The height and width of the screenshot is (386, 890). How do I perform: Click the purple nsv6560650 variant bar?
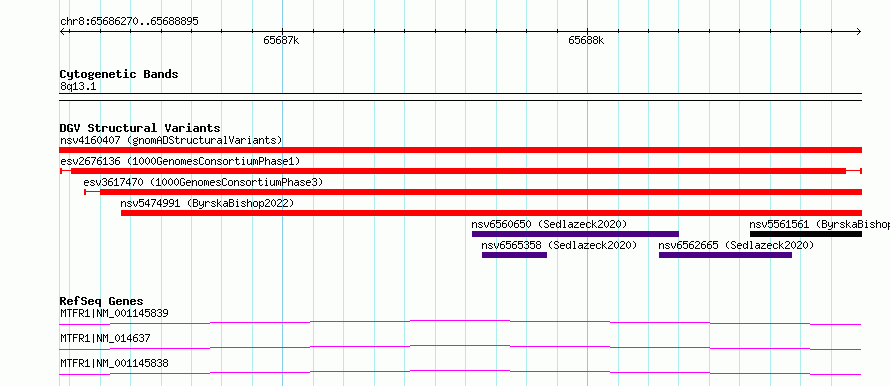[575, 234]
